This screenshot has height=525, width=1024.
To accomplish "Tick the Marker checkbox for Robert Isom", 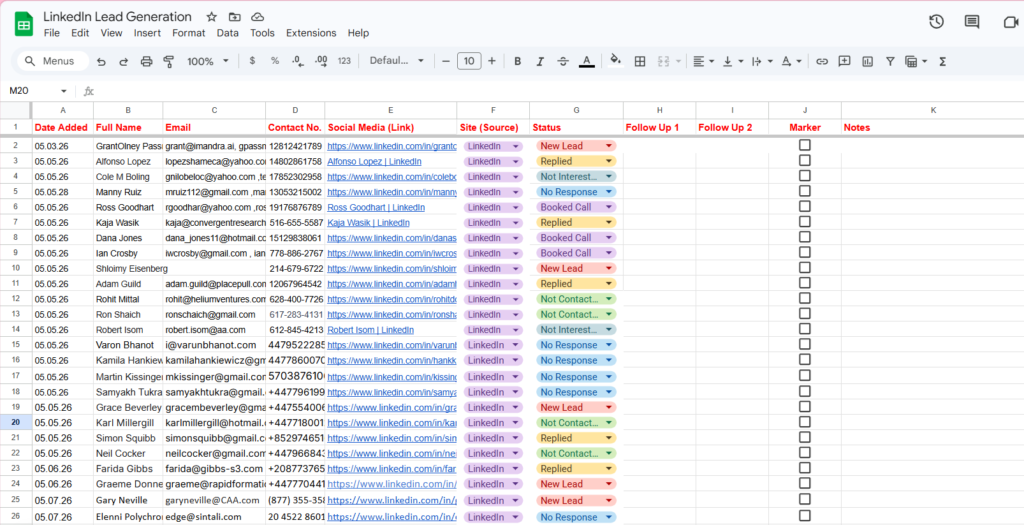I will [x=805, y=329].
